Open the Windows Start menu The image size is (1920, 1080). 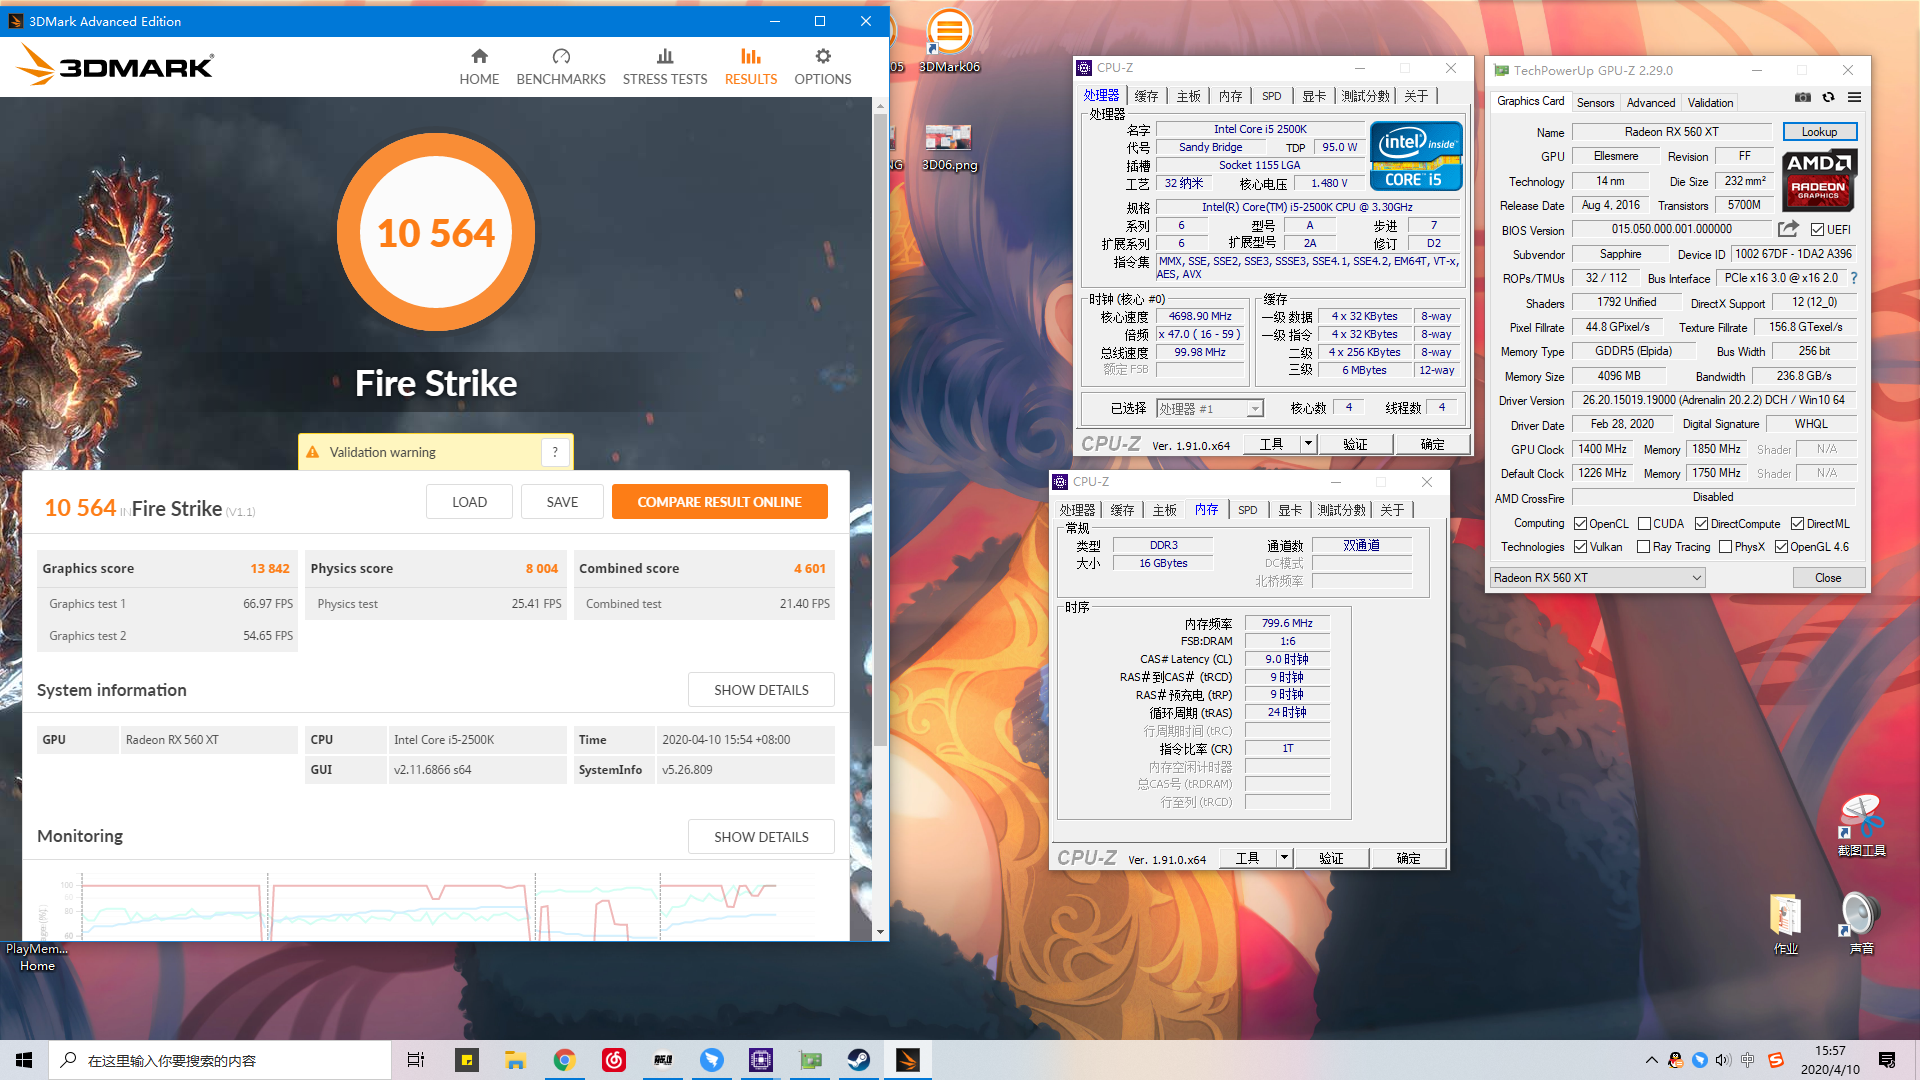pyautogui.click(x=24, y=1060)
